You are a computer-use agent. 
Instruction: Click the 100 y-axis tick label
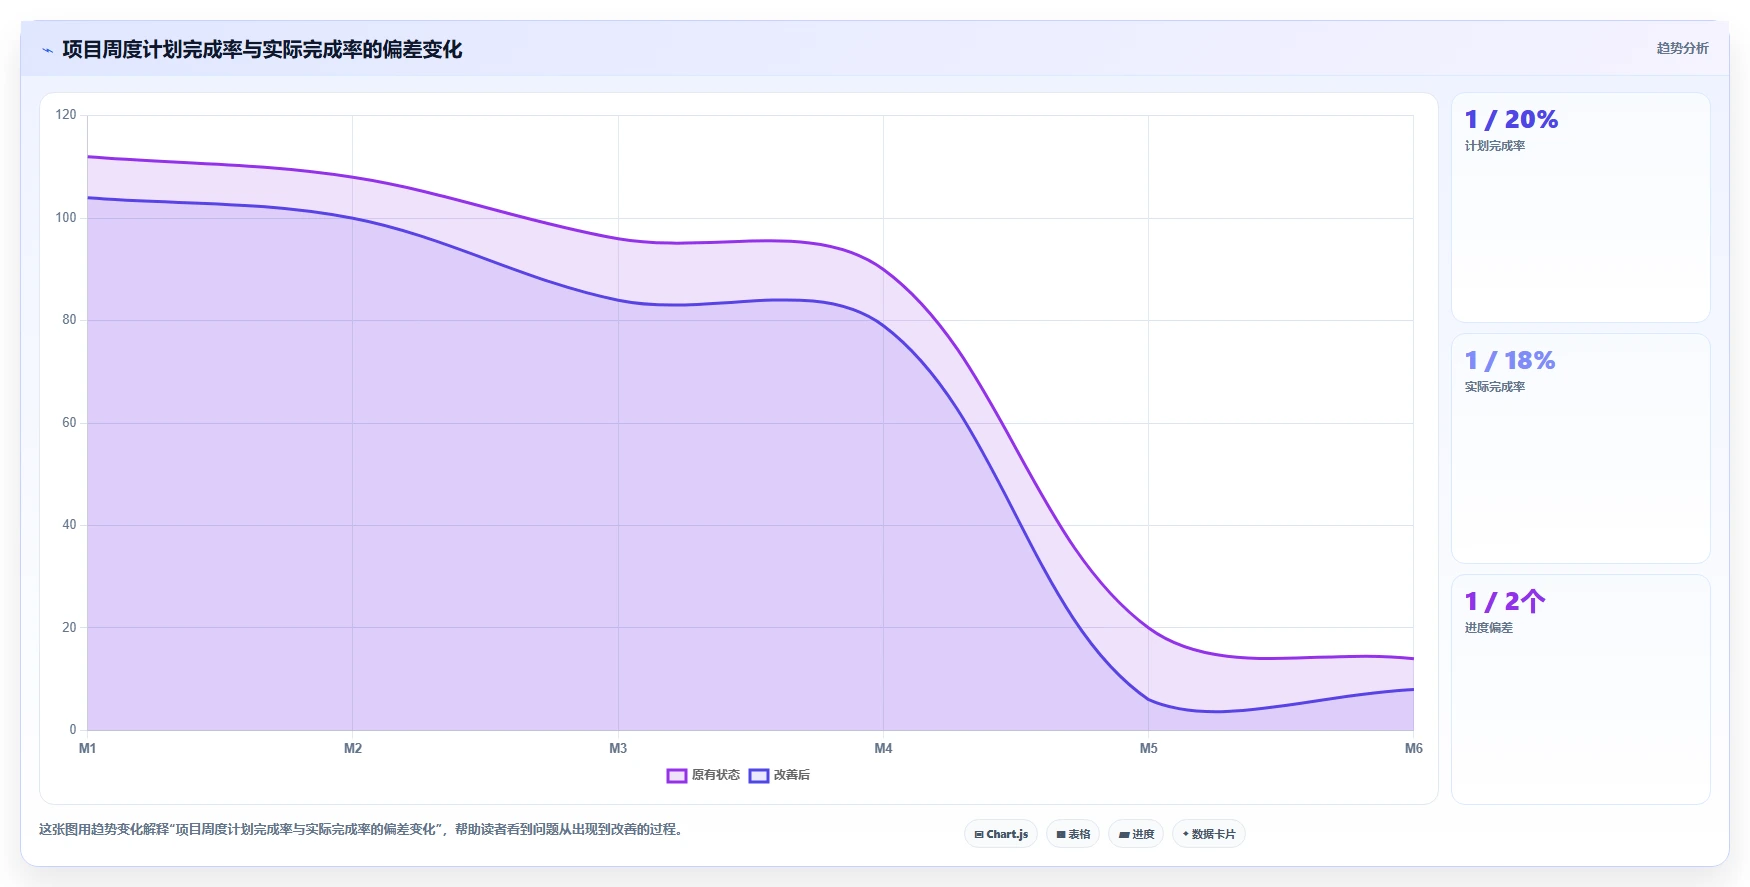click(66, 218)
